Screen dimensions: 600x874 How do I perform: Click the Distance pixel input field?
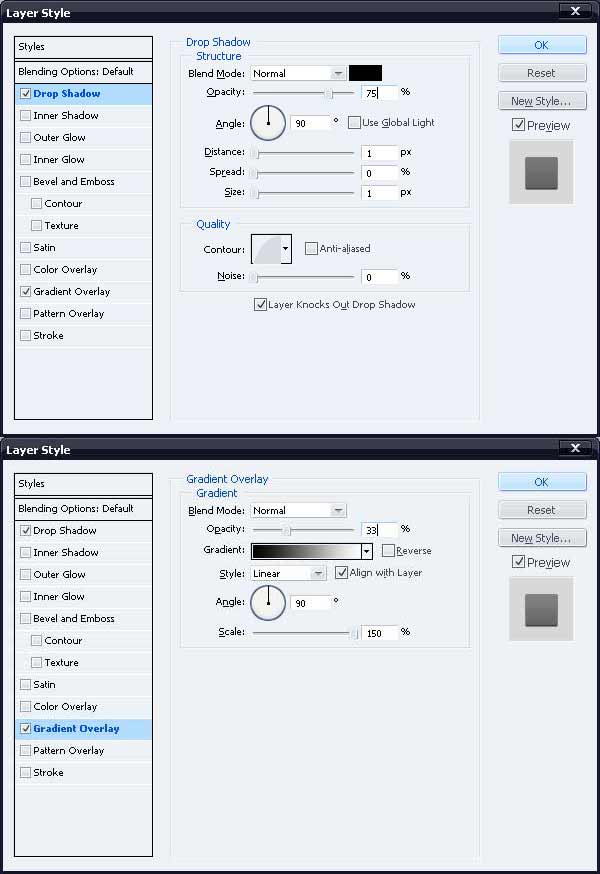(380, 153)
